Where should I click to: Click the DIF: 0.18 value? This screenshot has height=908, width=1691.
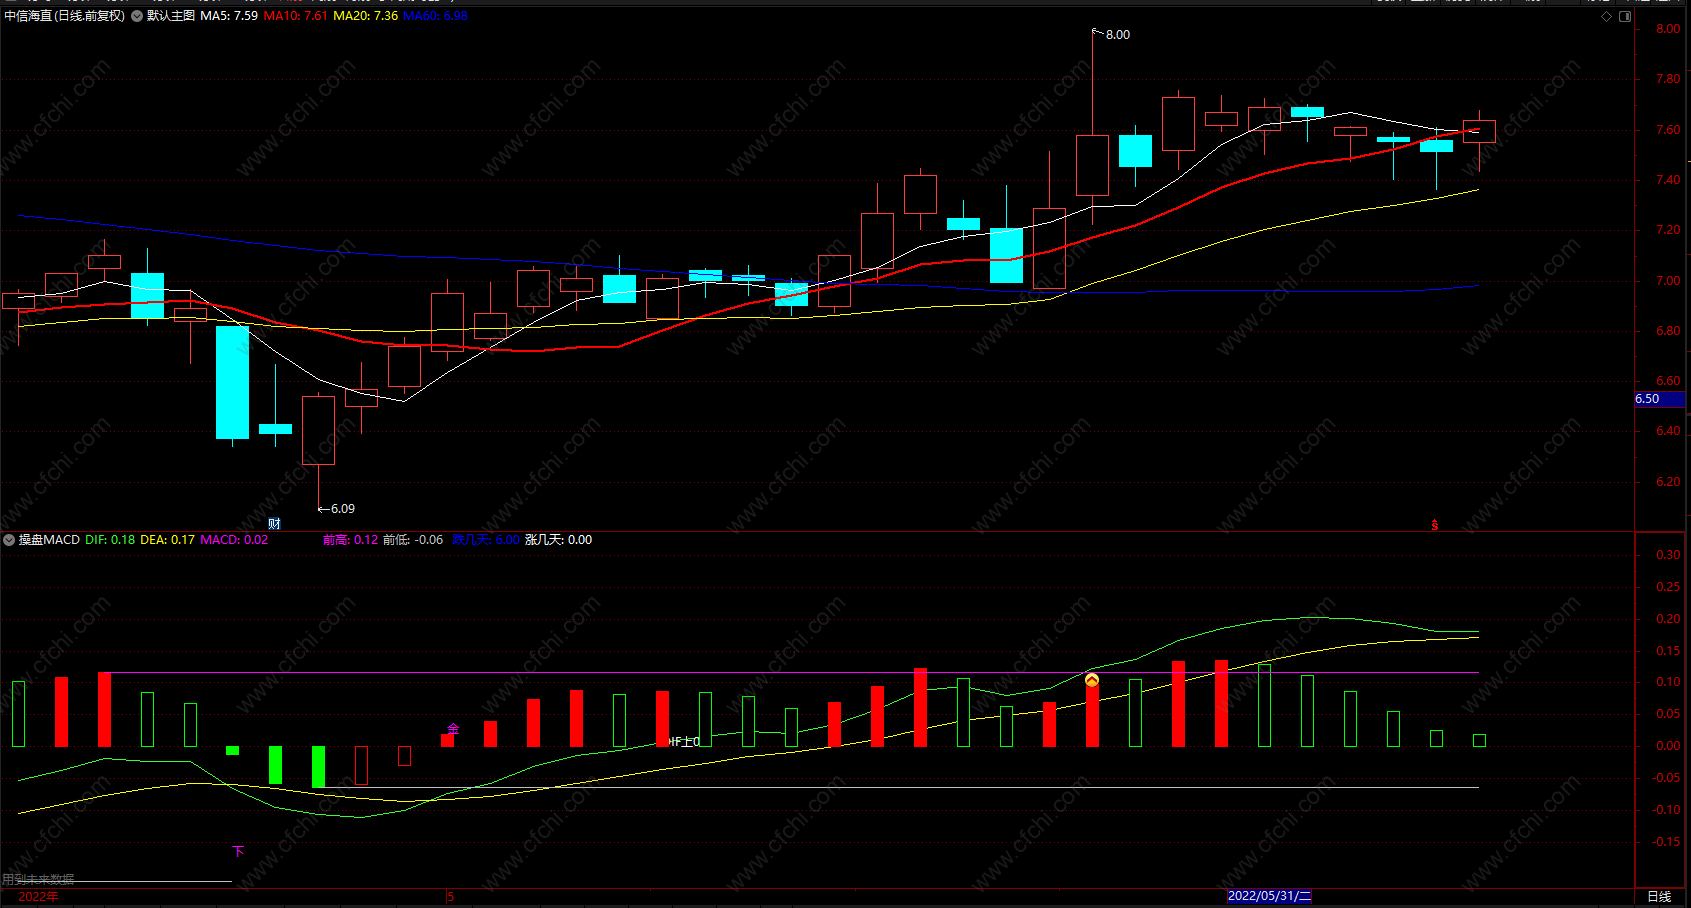tap(110, 540)
